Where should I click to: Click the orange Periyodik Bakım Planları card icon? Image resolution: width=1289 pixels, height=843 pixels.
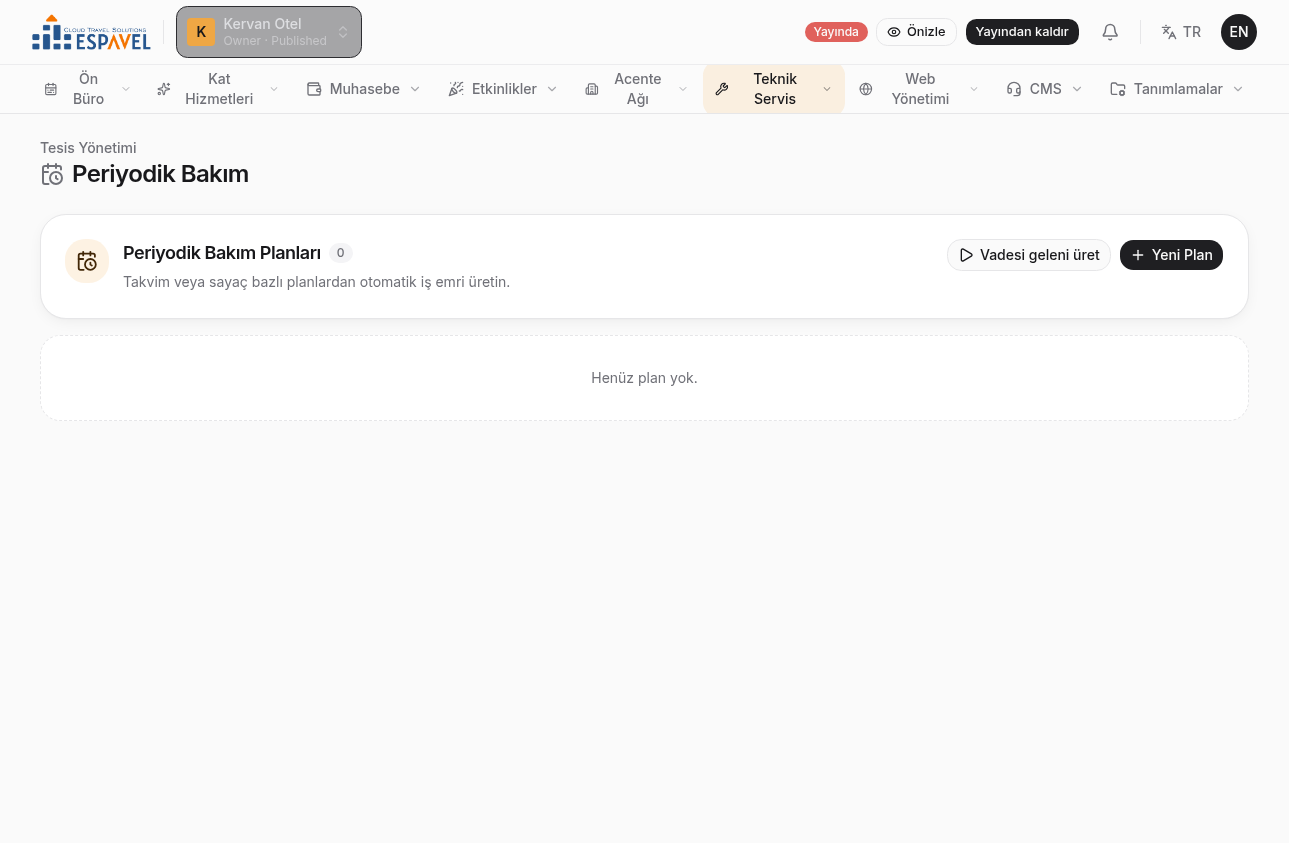tap(87, 261)
